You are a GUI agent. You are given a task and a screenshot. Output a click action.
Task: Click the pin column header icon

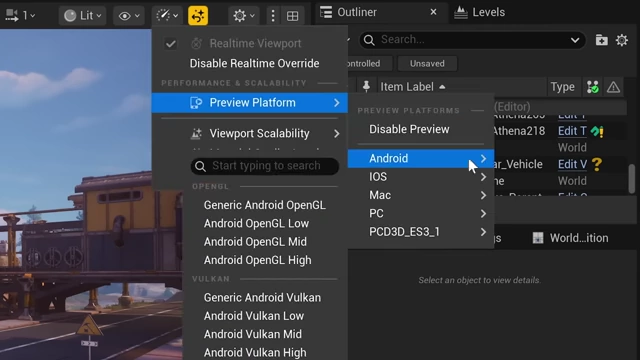tap(366, 87)
